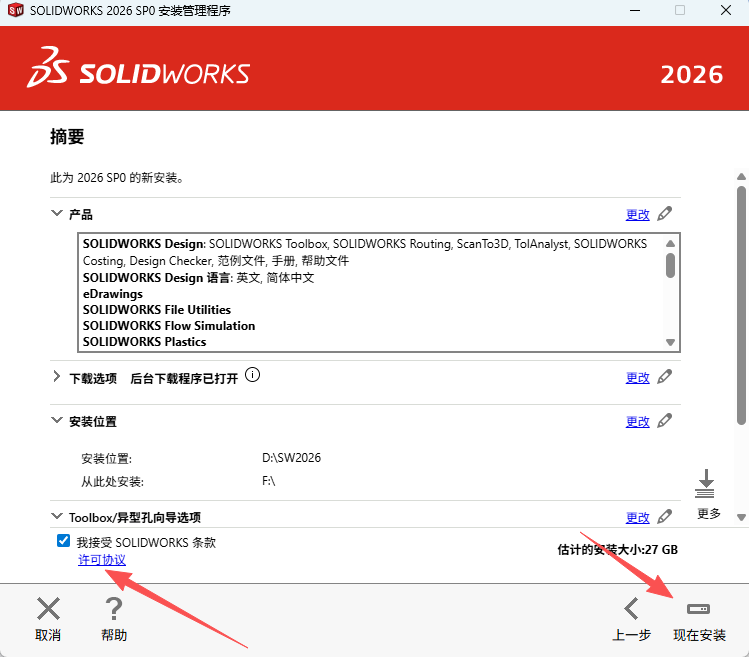Click the main summary scrollbar thumb
The image size is (749, 657).
[741, 305]
